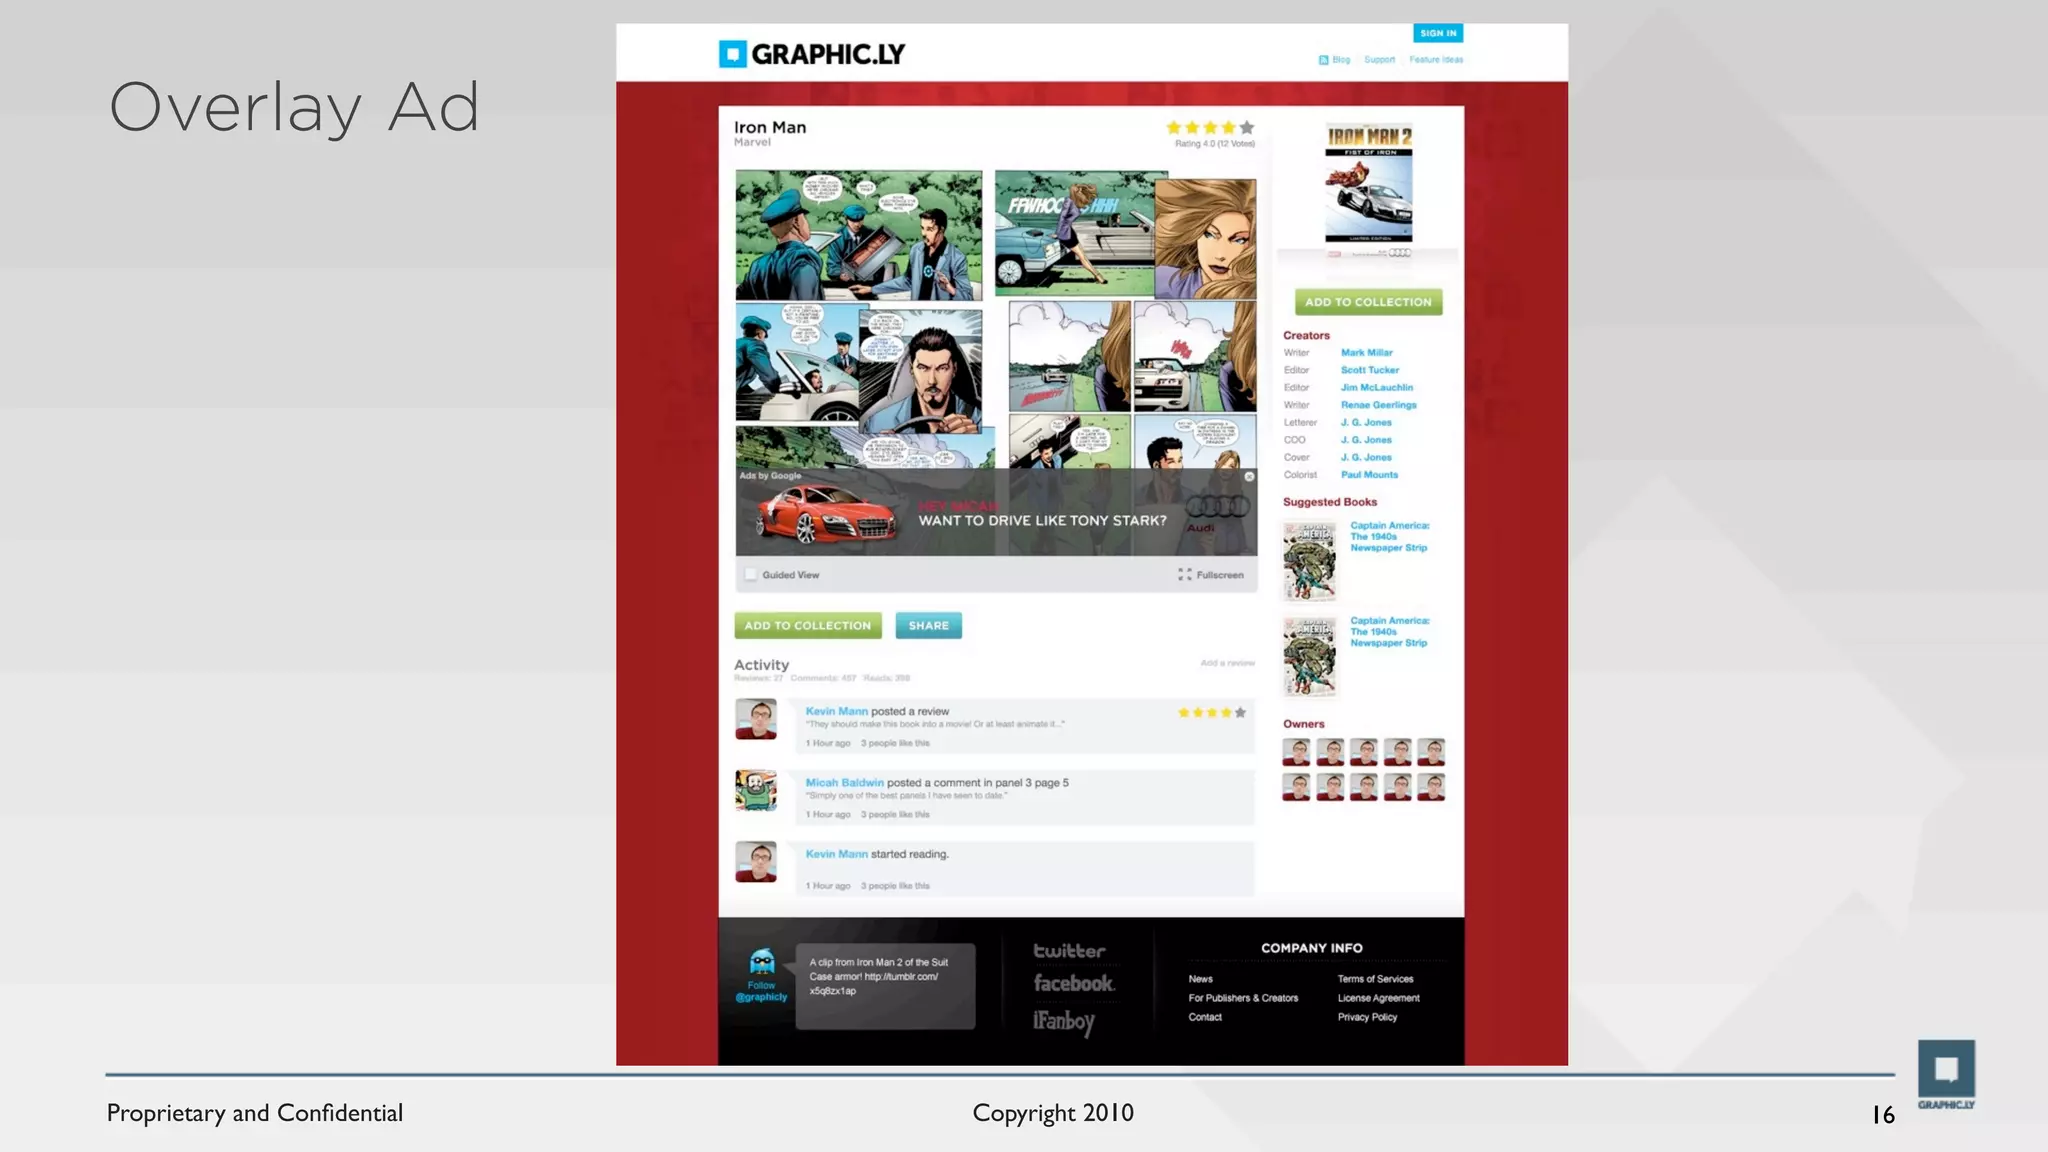Open Micah Baldwin's profile name link
Image resolution: width=2048 pixels, height=1152 pixels.
[844, 783]
